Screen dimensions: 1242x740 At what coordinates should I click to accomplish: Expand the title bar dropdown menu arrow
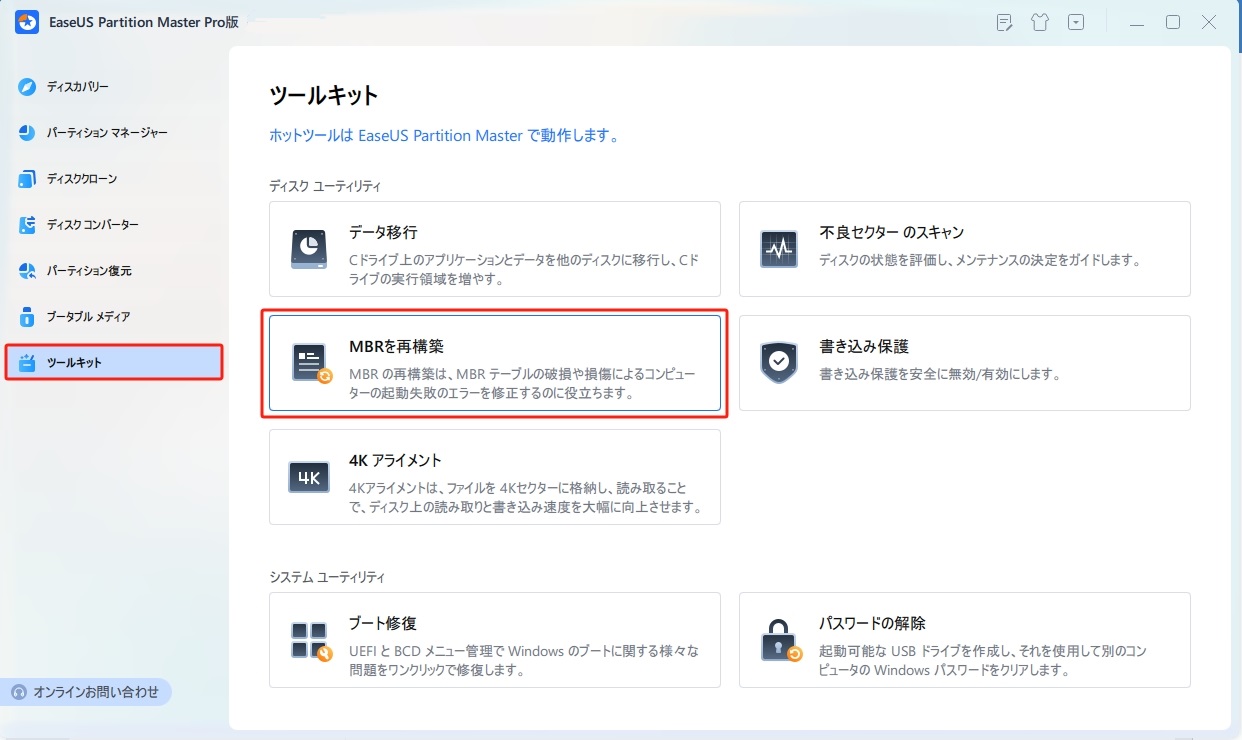tap(1076, 23)
